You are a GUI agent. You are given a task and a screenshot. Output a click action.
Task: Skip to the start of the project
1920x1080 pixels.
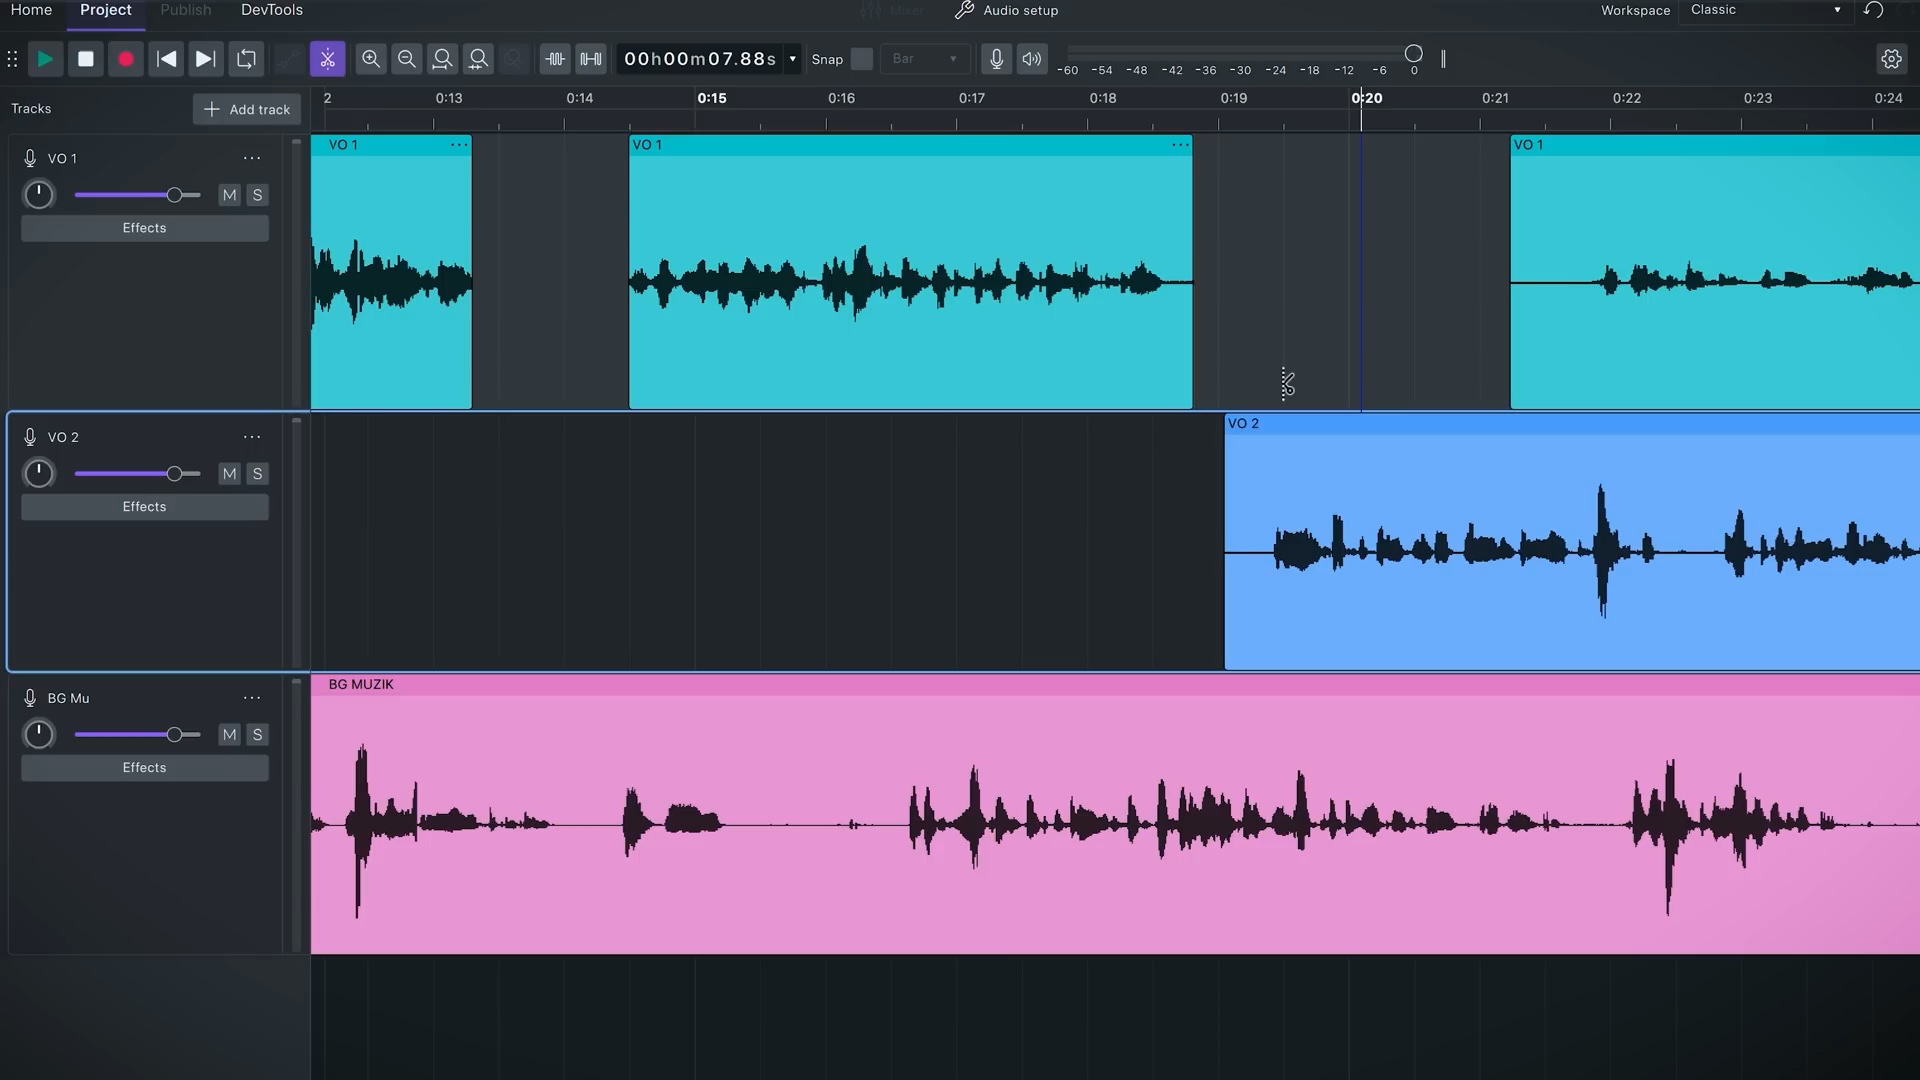coord(167,59)
